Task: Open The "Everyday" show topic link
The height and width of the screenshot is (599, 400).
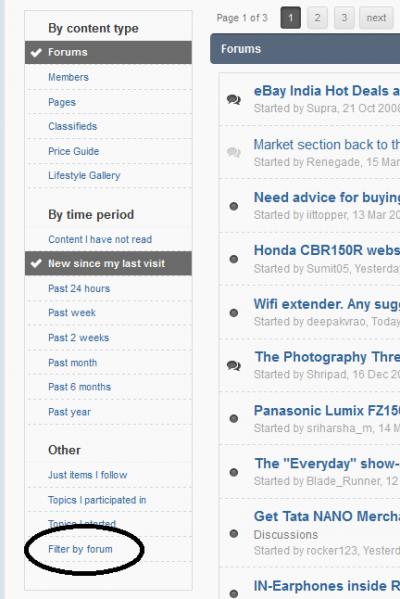Action: 327,463
